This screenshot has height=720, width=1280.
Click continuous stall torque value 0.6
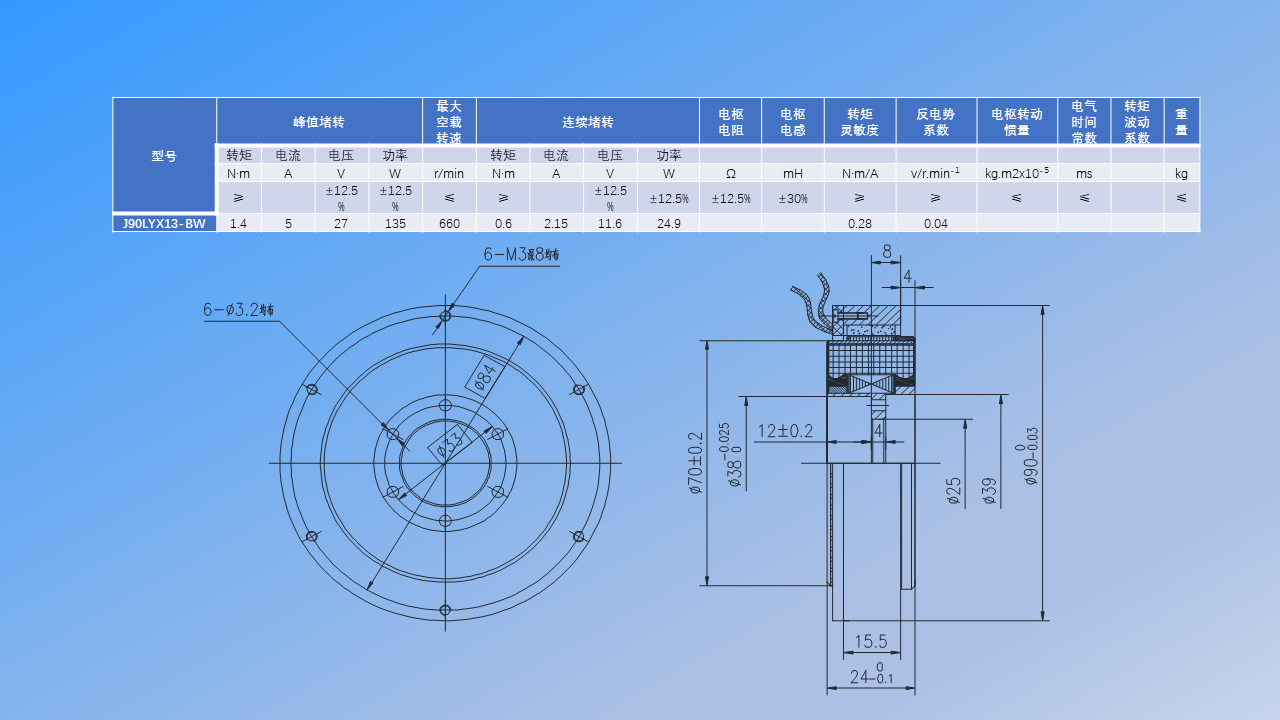(x=503, y=224)
